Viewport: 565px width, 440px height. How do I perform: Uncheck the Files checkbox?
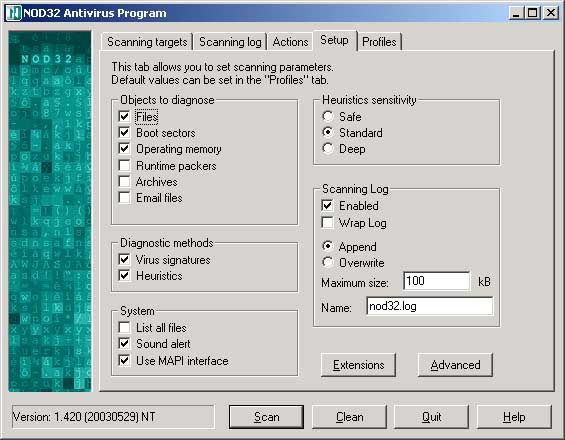(x=124, y=116)
